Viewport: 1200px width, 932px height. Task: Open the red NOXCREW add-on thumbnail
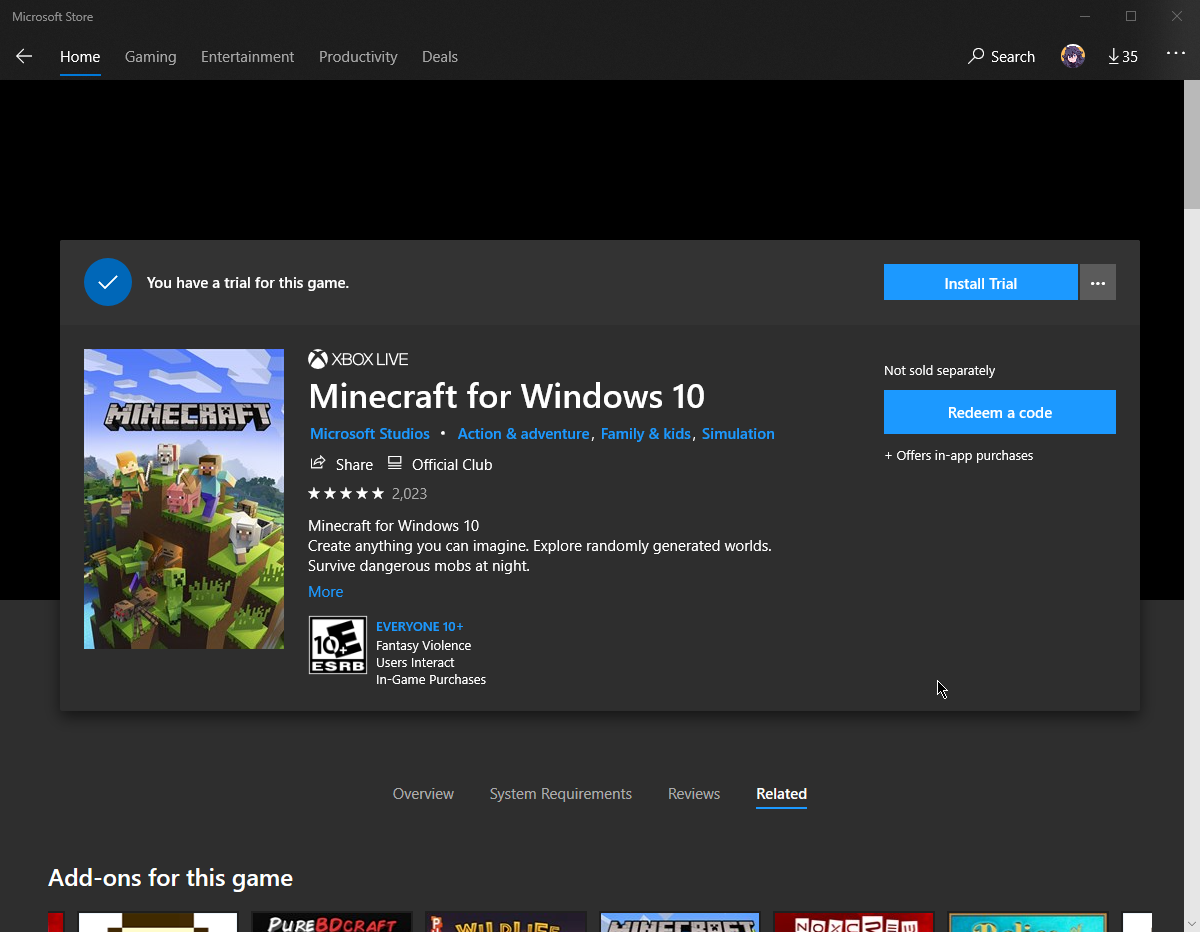pyautogui.click(x=854, y=922)
